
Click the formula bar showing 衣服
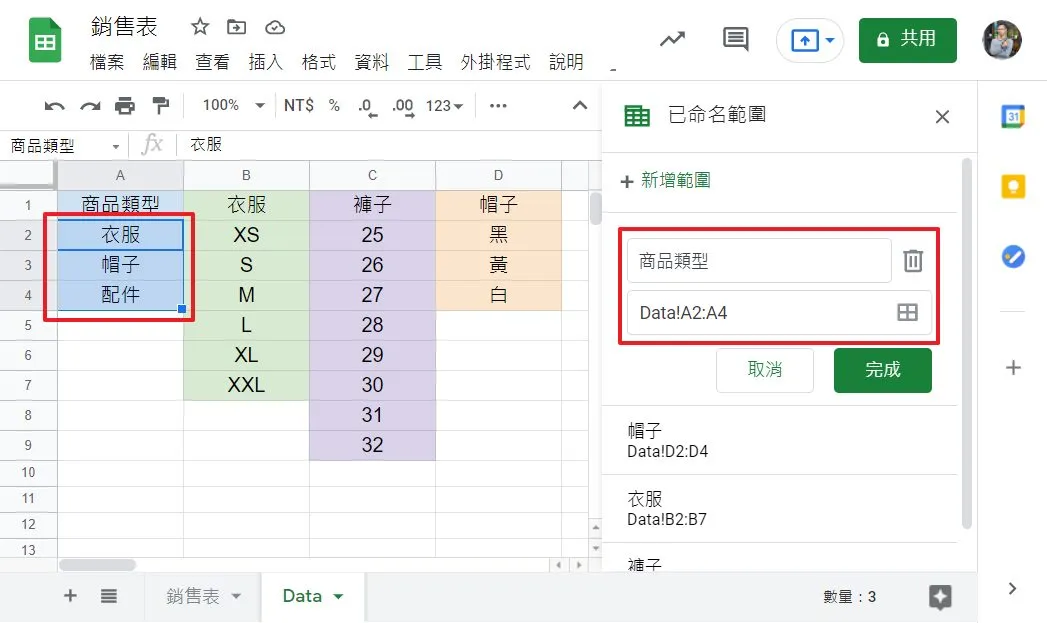pos(387,145)
